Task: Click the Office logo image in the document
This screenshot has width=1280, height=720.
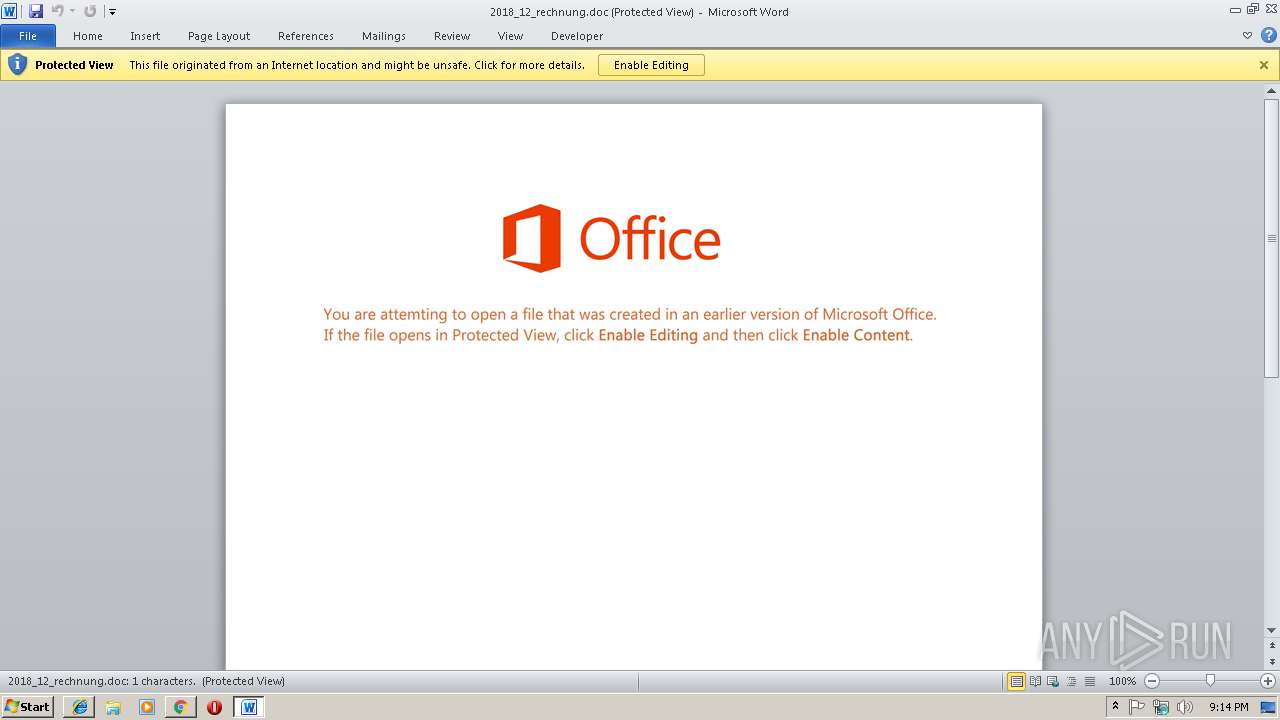Action: pos(611,238)
